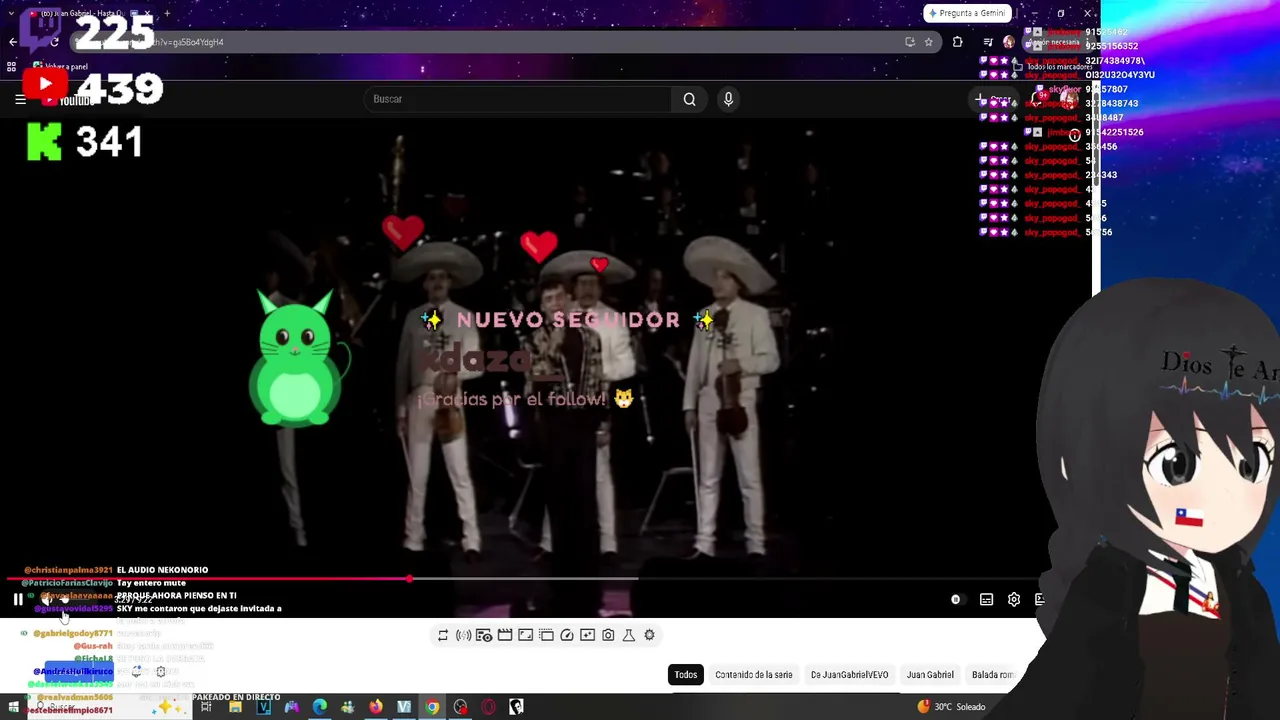
Task: Click the YouTube search magnifier button
Action: (689, 99)
